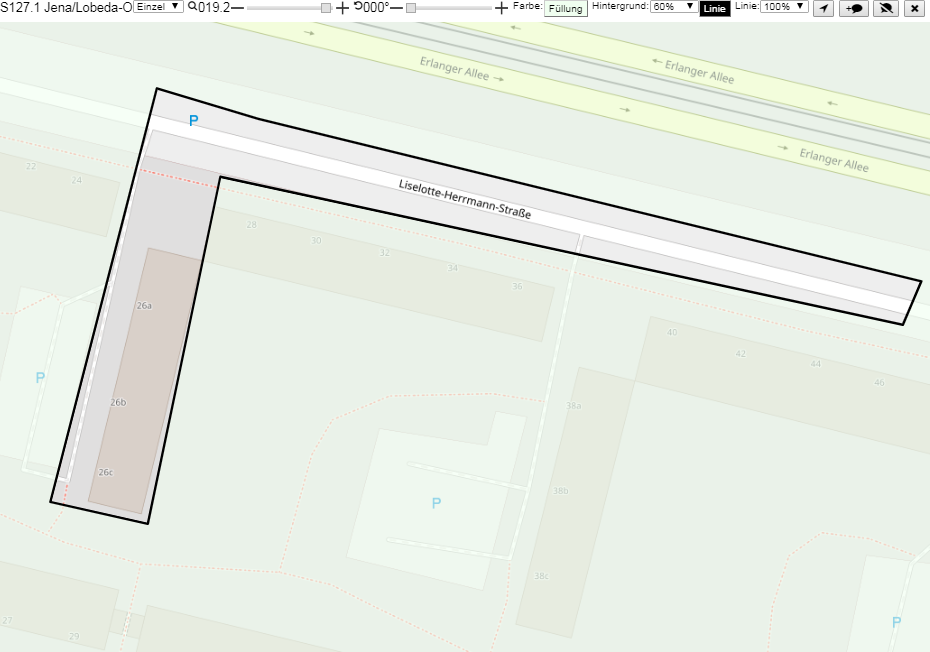Click the crossed-out hide icon button
The width and height of the screenshot is (930, 652).
point(886,8)
